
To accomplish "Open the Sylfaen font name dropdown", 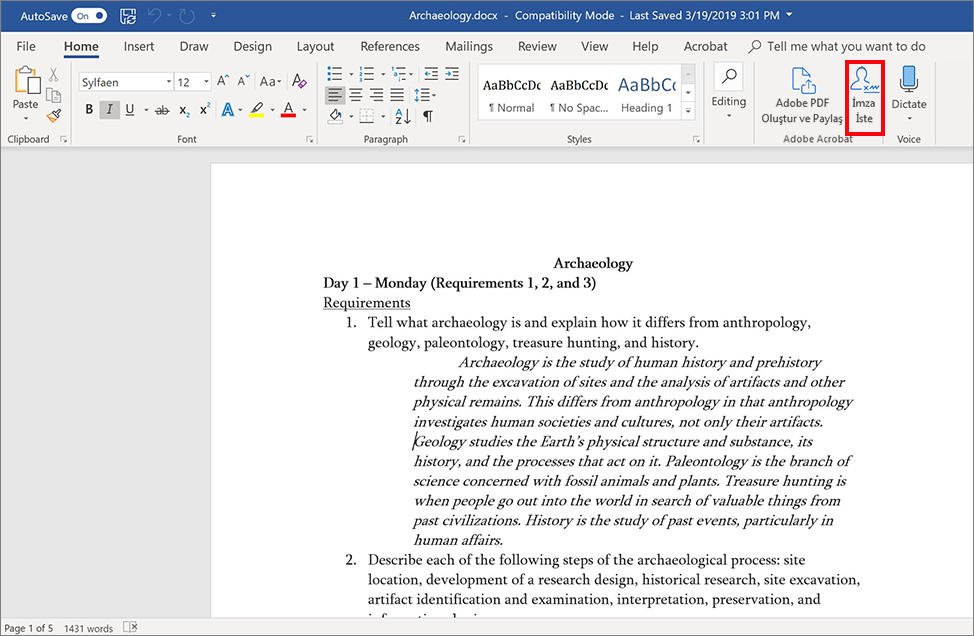I will [168, 81].
